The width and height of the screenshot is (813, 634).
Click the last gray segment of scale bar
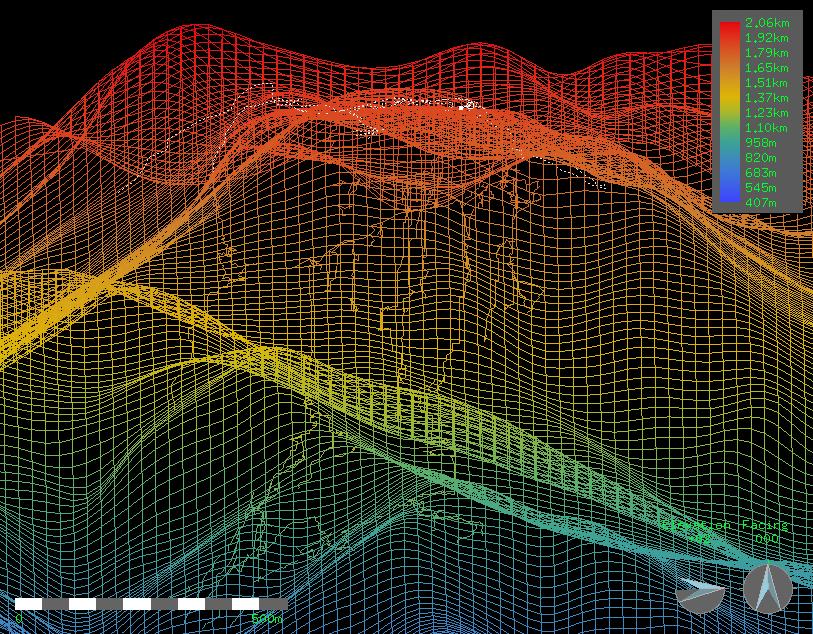click(272, 604)
